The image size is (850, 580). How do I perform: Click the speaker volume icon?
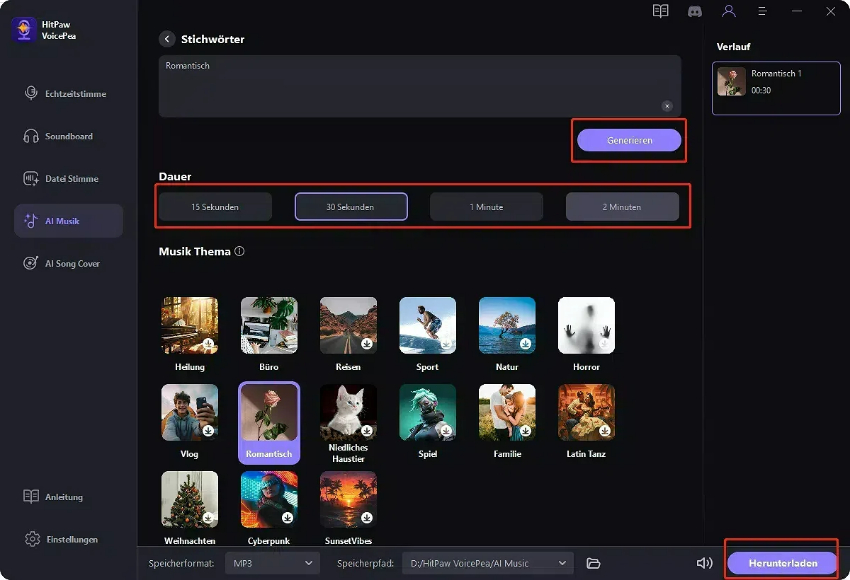[x=704, y=563]
